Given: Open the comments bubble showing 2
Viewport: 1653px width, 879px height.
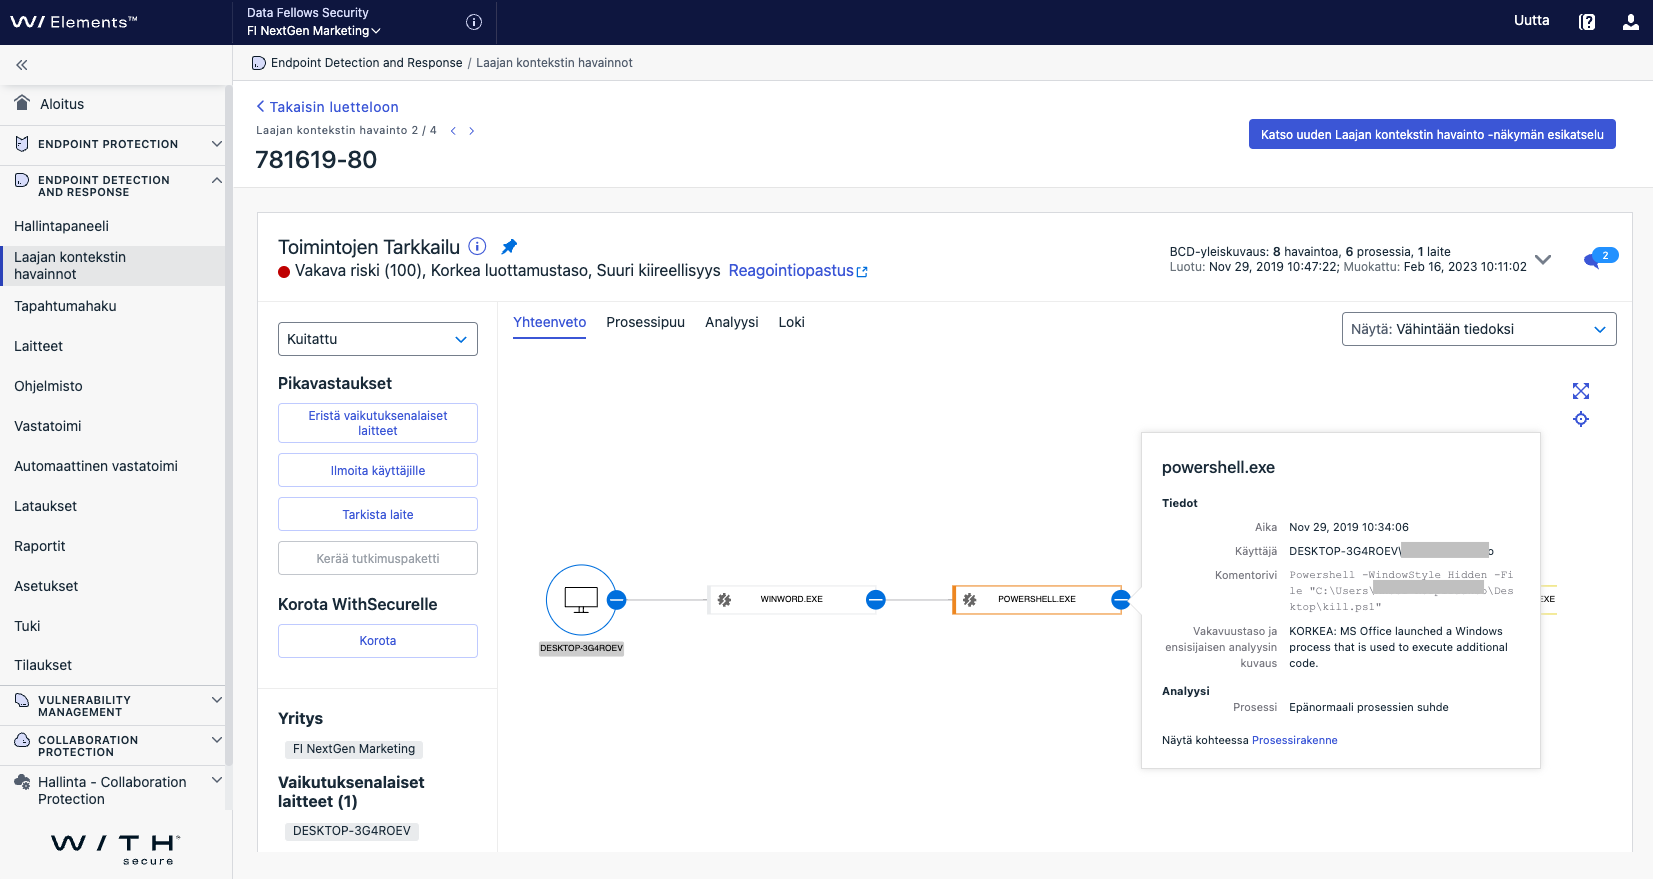Looking at the screenshot, I should 1600,258.
